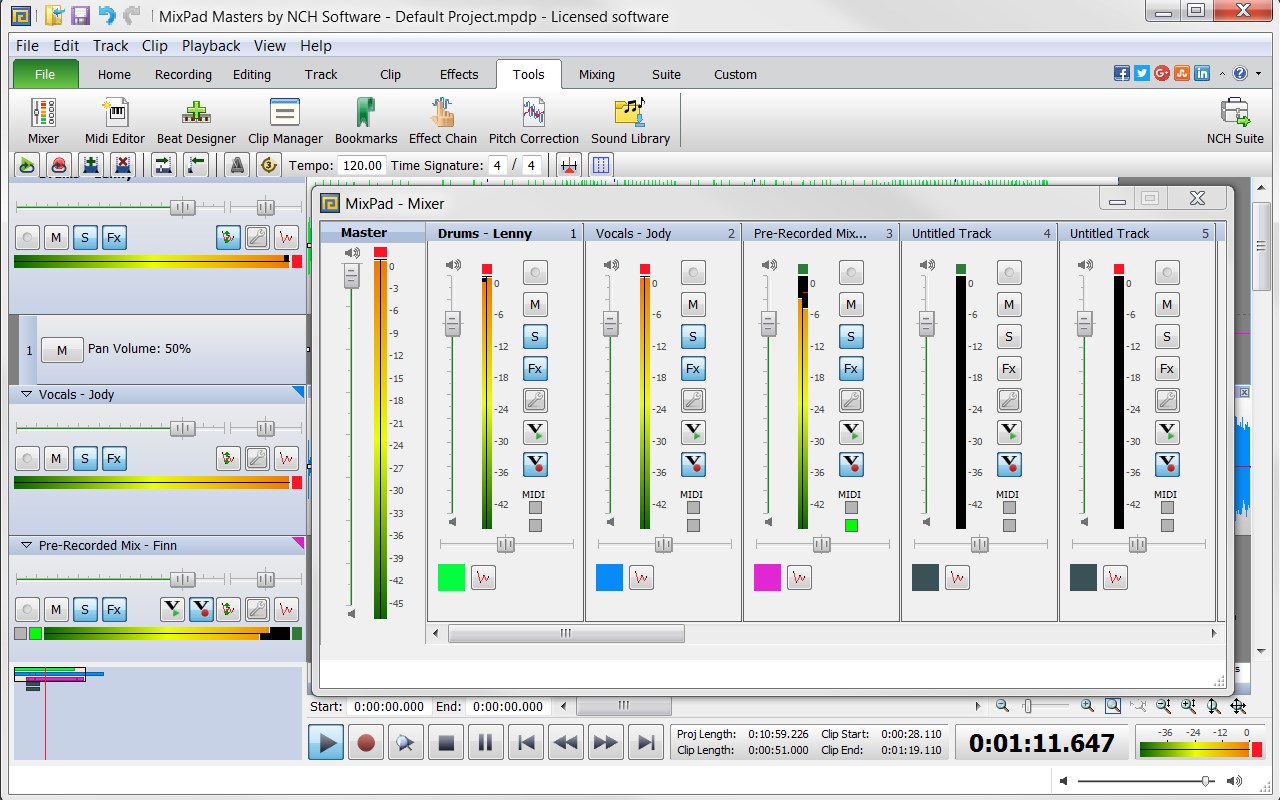Open the Bookmarks tool
Image resolution: width=1280 pixels, height=800 pixels.
pos(366,120)
